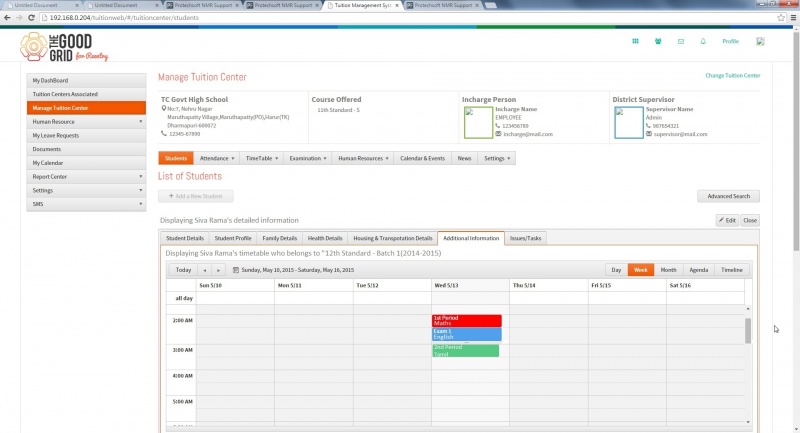Bookmark page with the star icon

(781, 17)
